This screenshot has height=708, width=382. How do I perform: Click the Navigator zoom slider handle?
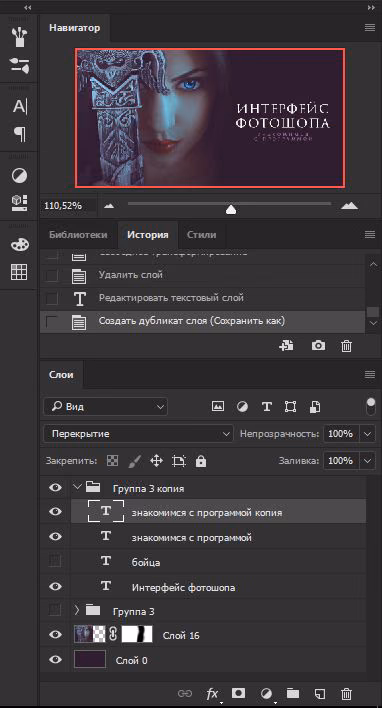pyautogui.click(x=231, y=210)
